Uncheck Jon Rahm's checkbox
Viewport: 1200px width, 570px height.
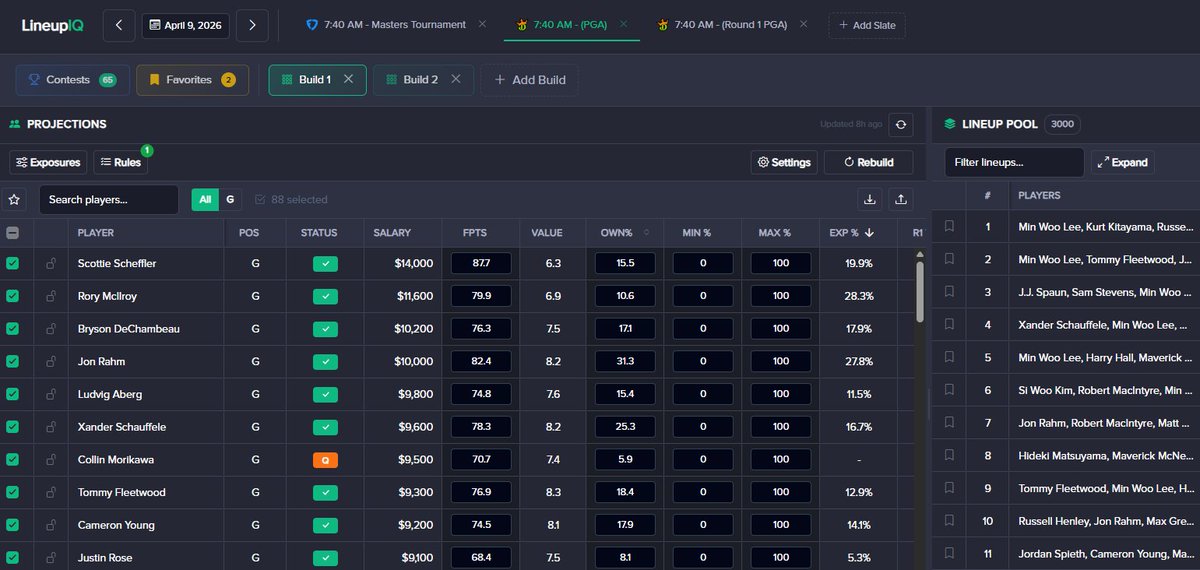12,361
